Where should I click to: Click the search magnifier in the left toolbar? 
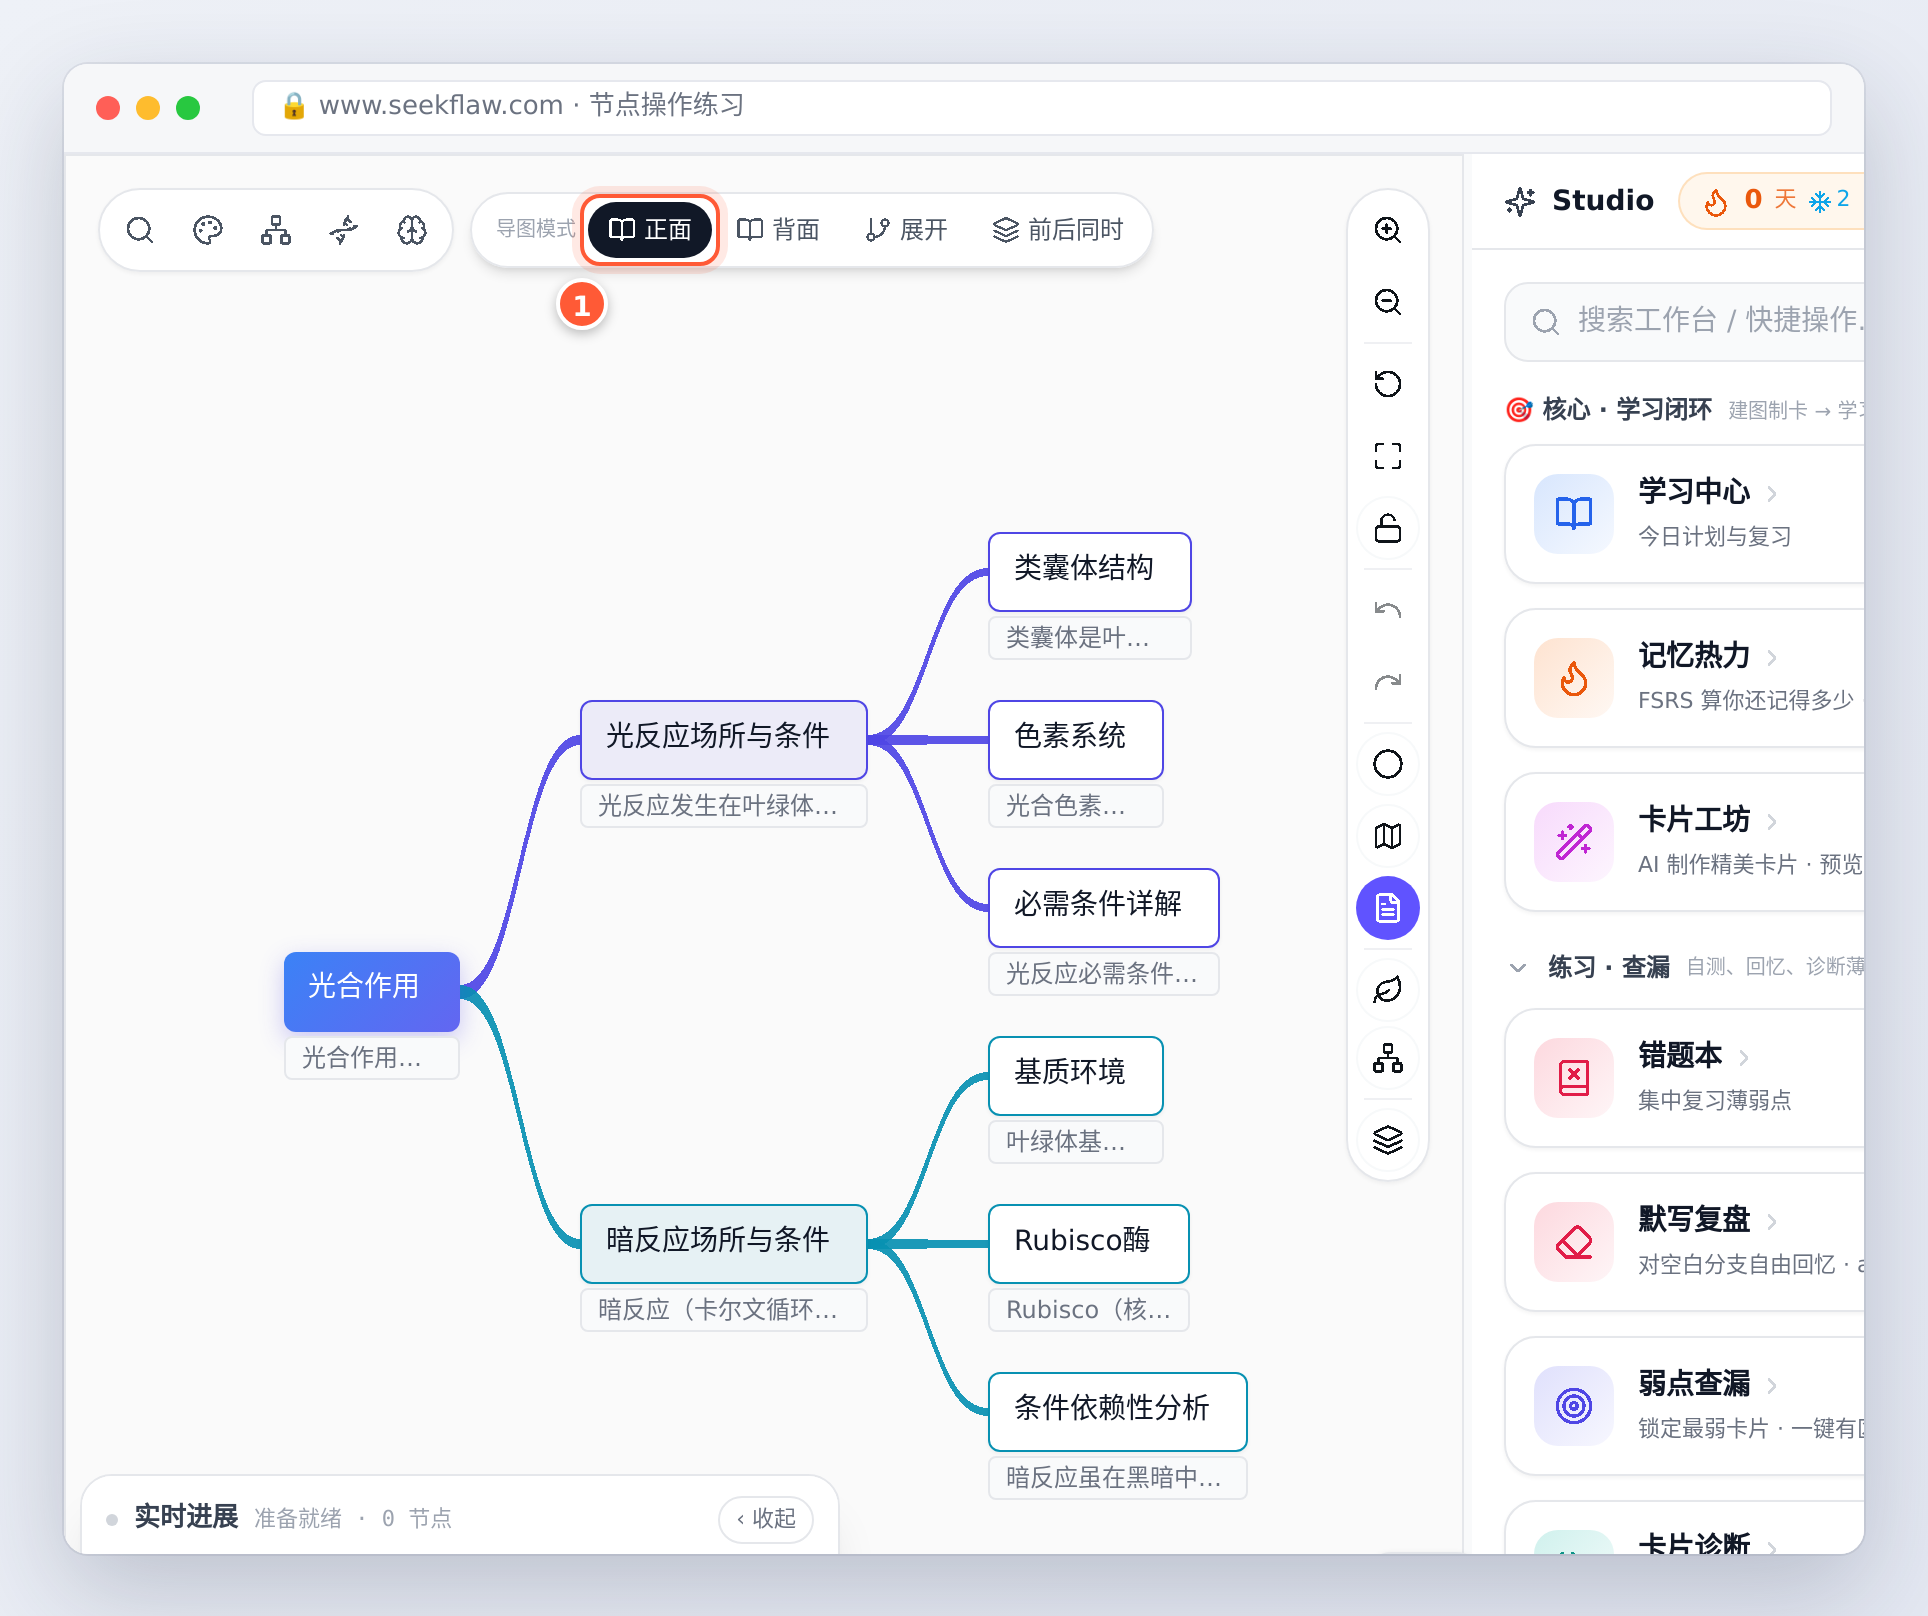coord(140,230)
